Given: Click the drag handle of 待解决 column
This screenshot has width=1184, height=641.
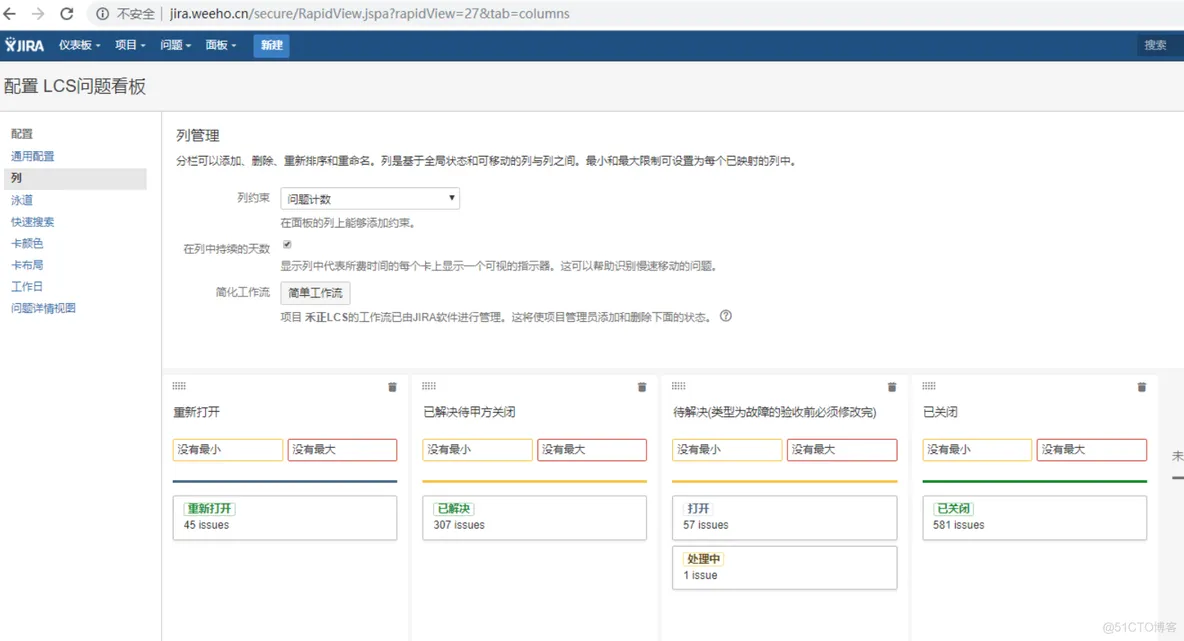Looking at the screenshot, I should point(679,386).
